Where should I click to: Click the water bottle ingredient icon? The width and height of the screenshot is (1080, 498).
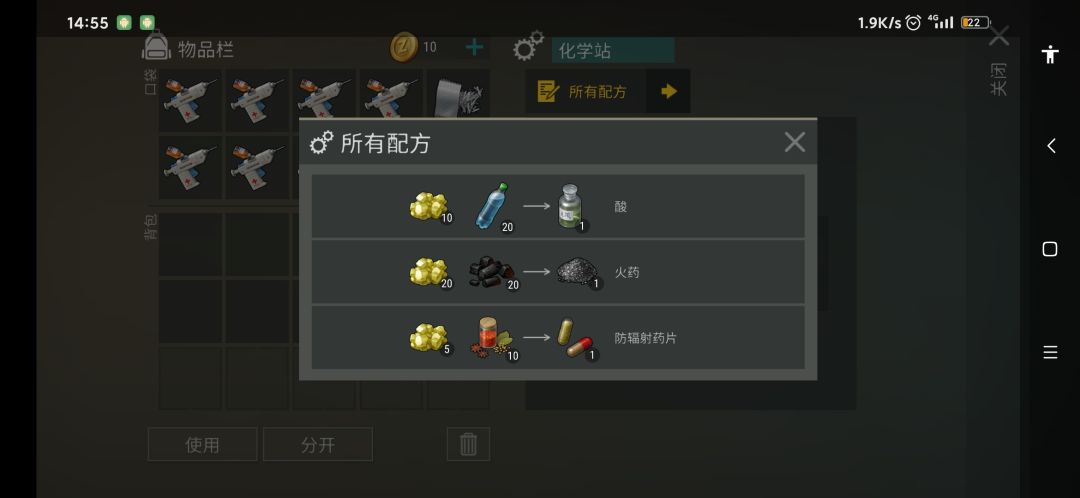click(x=493, y=207)
